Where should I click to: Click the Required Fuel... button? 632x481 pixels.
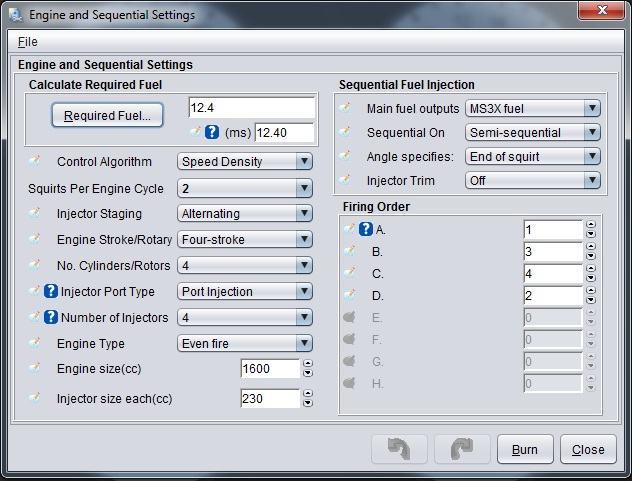107,115
